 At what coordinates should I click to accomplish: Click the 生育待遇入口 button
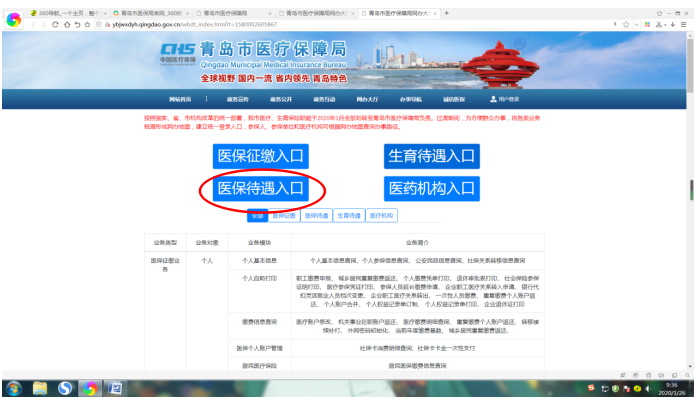point(432,156)
